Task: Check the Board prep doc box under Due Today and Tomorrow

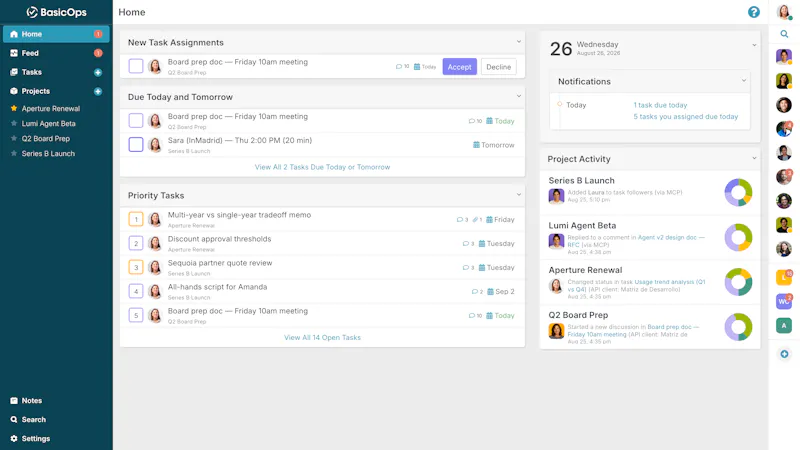Action: tap(136, 121)
